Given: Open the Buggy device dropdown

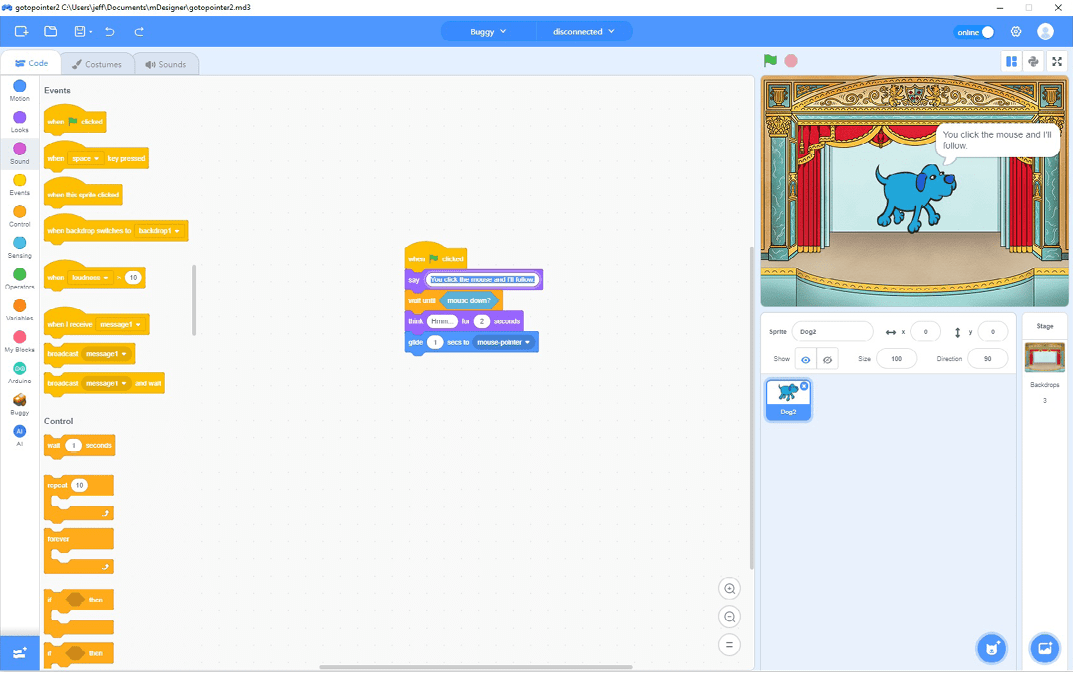Looking at the screenshot, I should coord(488,31).
